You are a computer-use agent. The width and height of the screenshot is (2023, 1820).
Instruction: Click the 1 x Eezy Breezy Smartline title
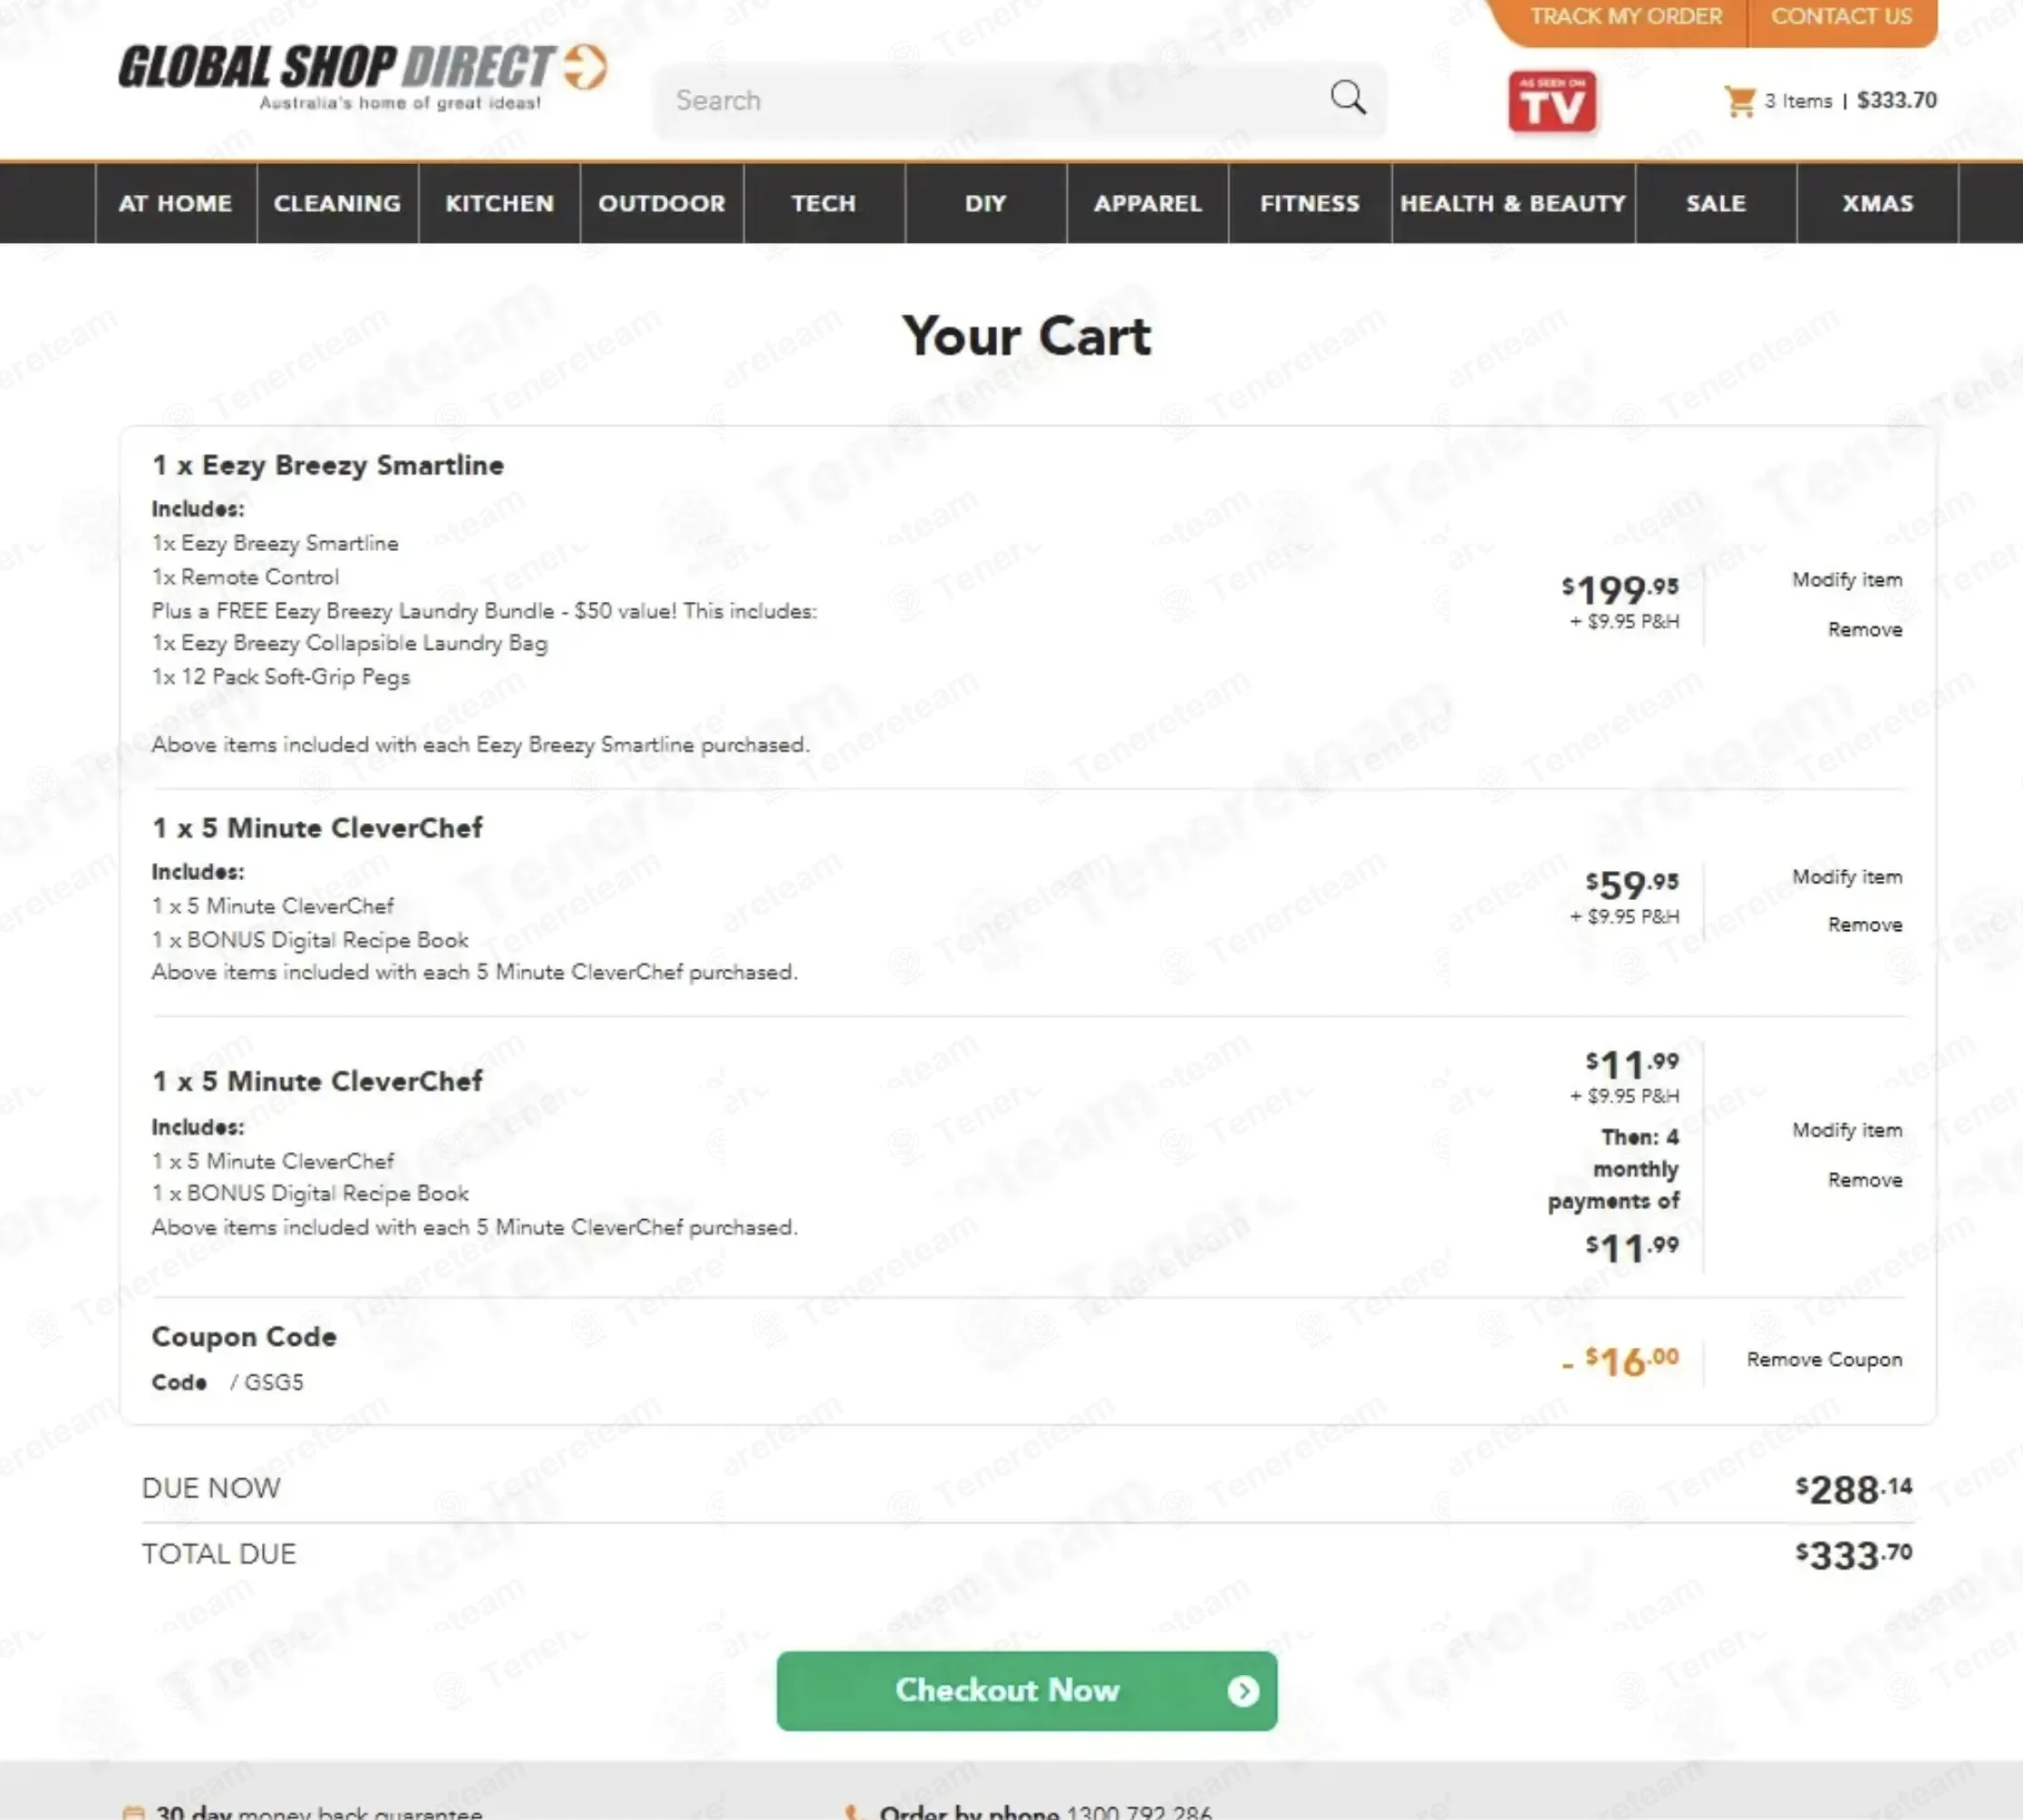pos(328,465)
